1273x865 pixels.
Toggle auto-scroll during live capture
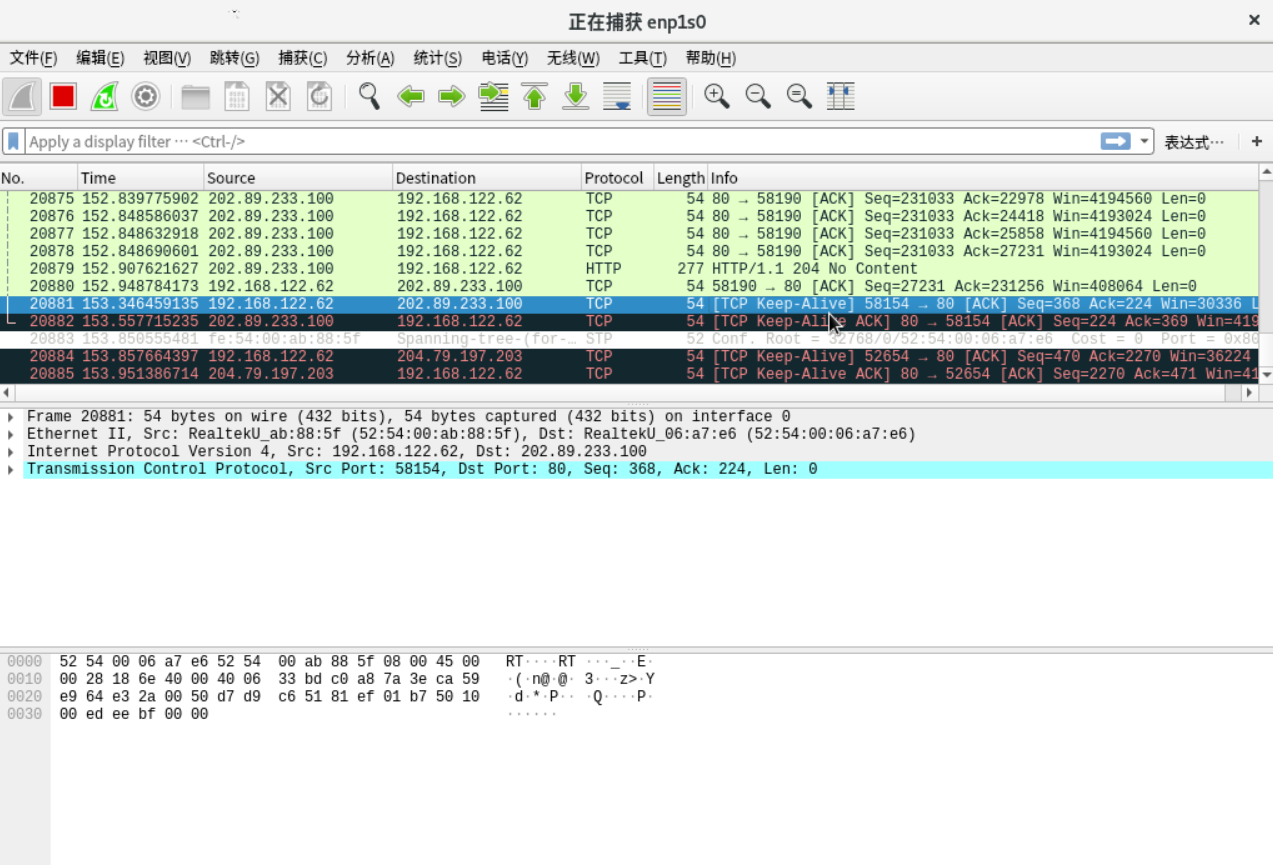(x=617, y=96)
